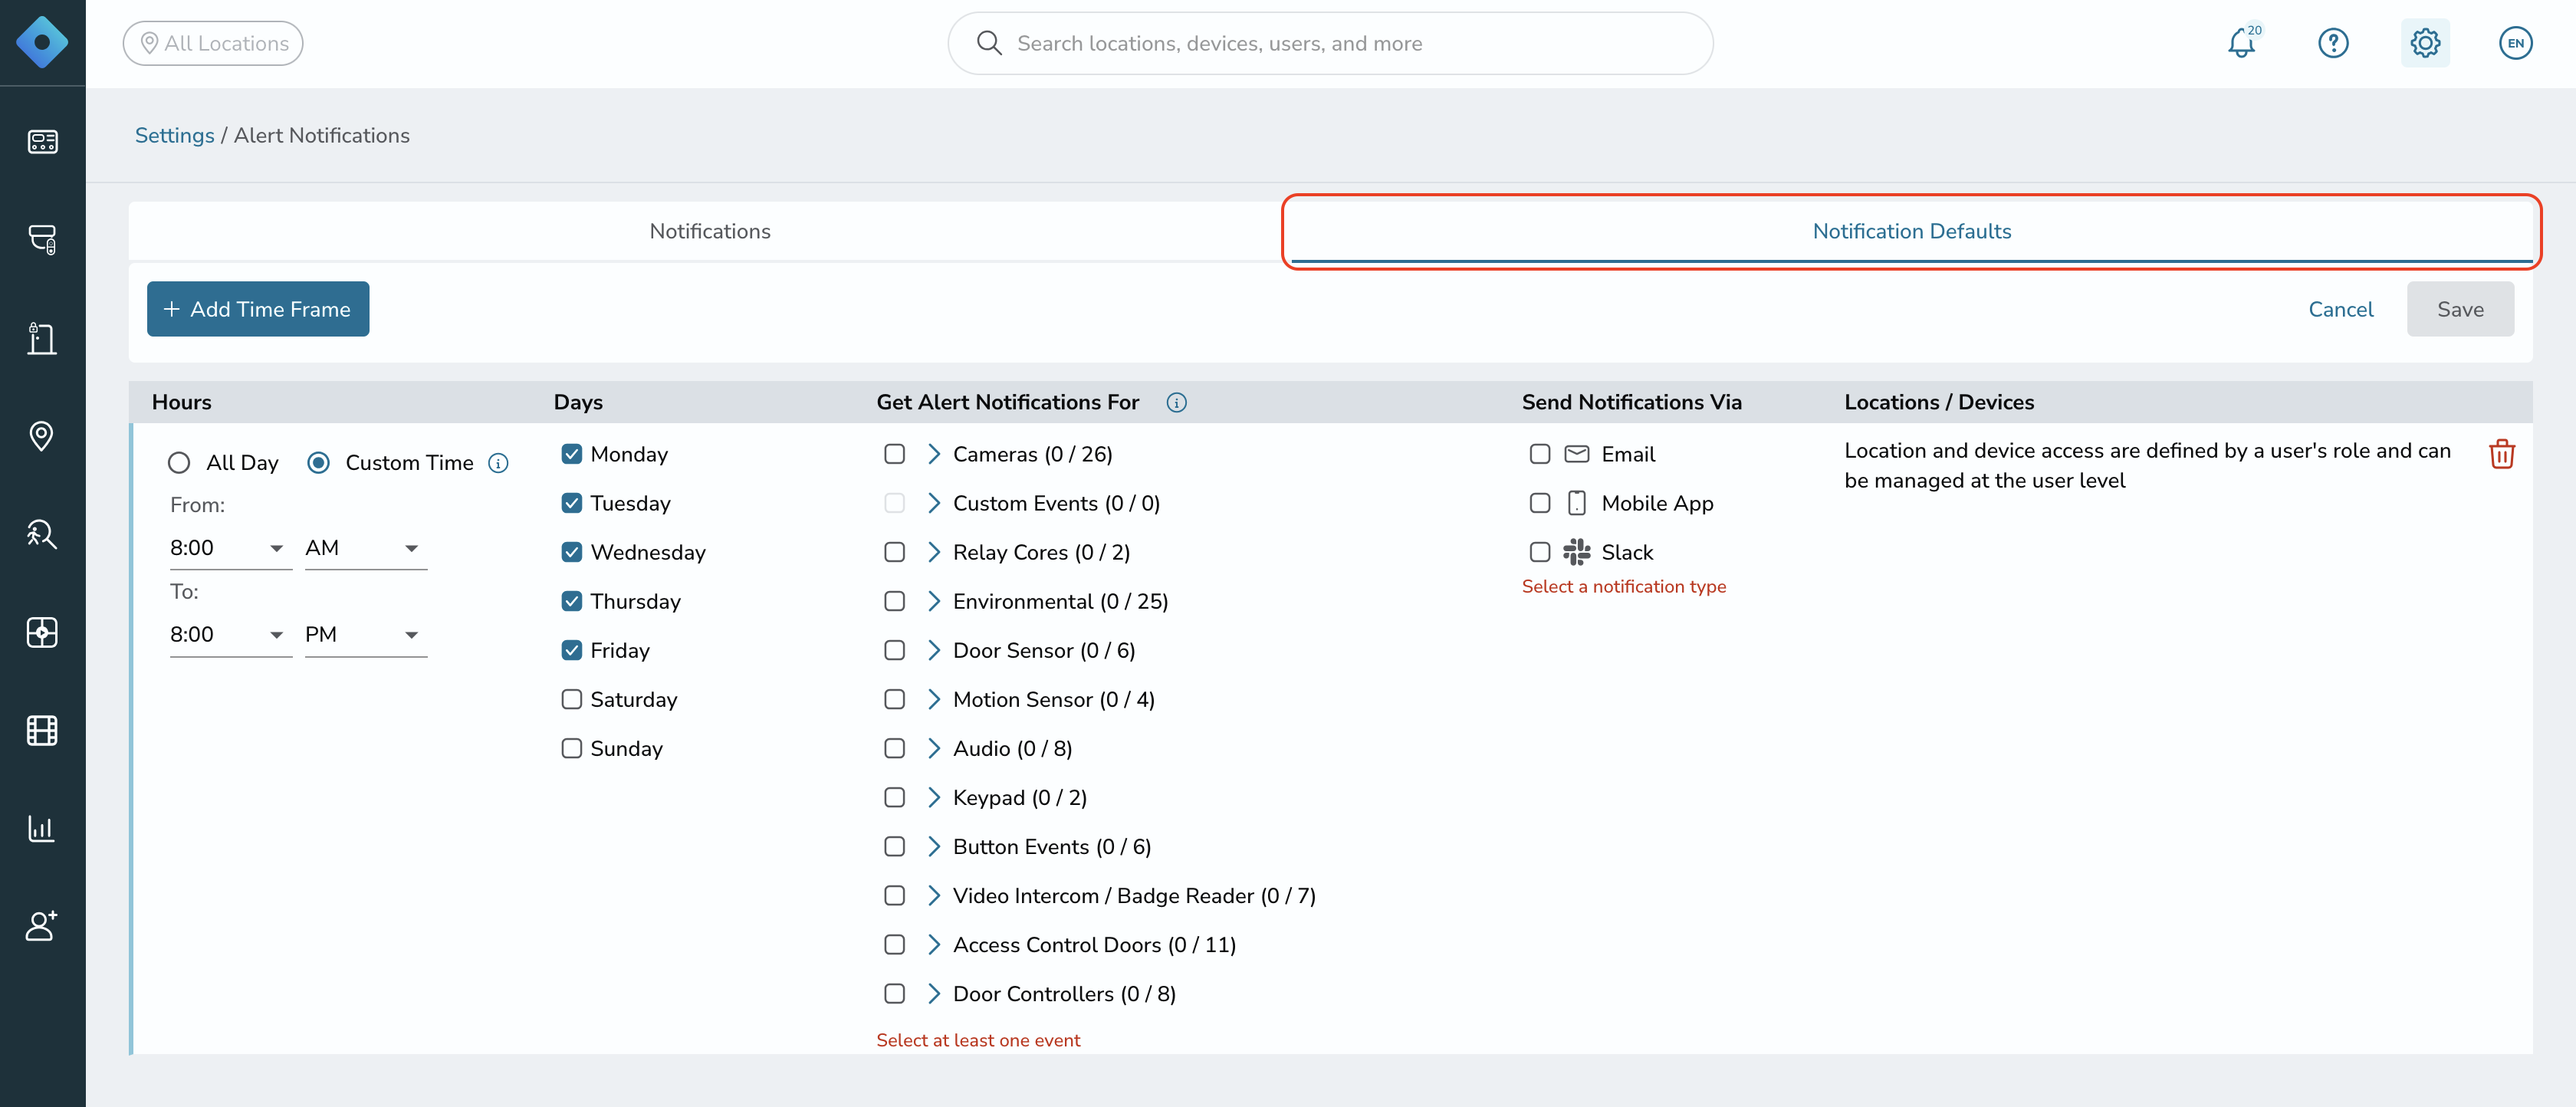Expand the Access Control Doors group
Screen dimensions: 2576x1107
point(934,944)
